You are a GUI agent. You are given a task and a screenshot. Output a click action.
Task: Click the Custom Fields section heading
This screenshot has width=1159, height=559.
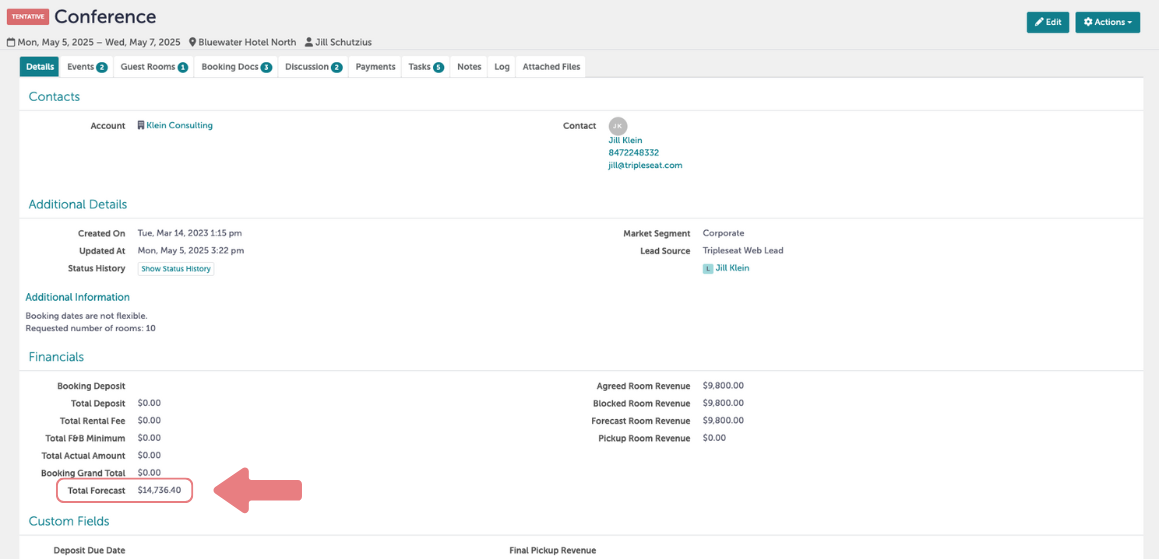[69, 521]
